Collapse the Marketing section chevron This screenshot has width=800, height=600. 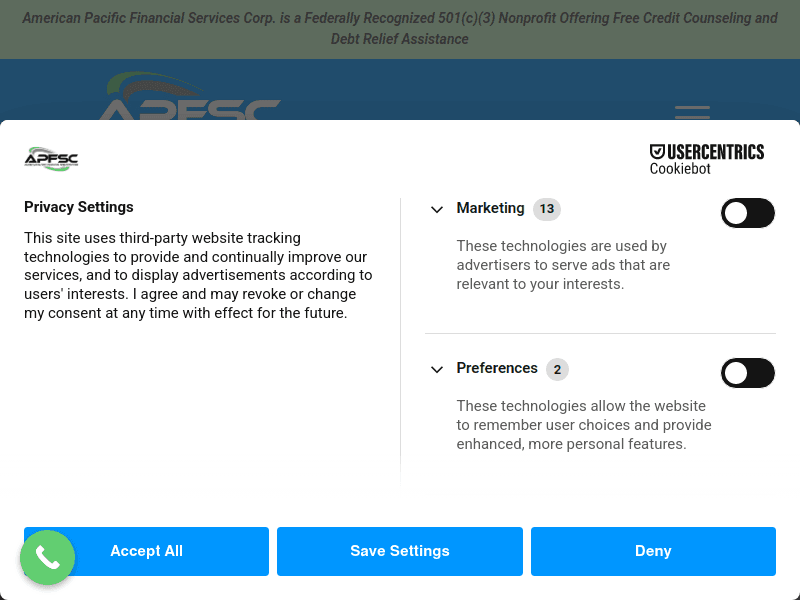pos(437,209)
